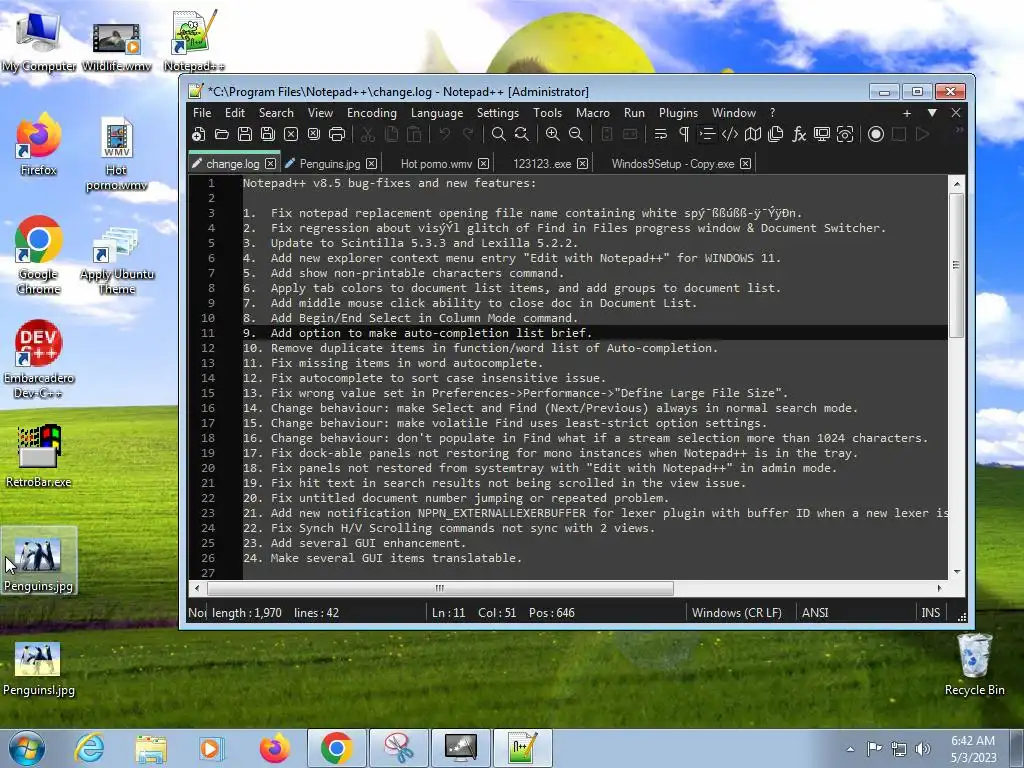Open the Firefox desktop shortcut

pyautogui.click(x=39, y=144)
